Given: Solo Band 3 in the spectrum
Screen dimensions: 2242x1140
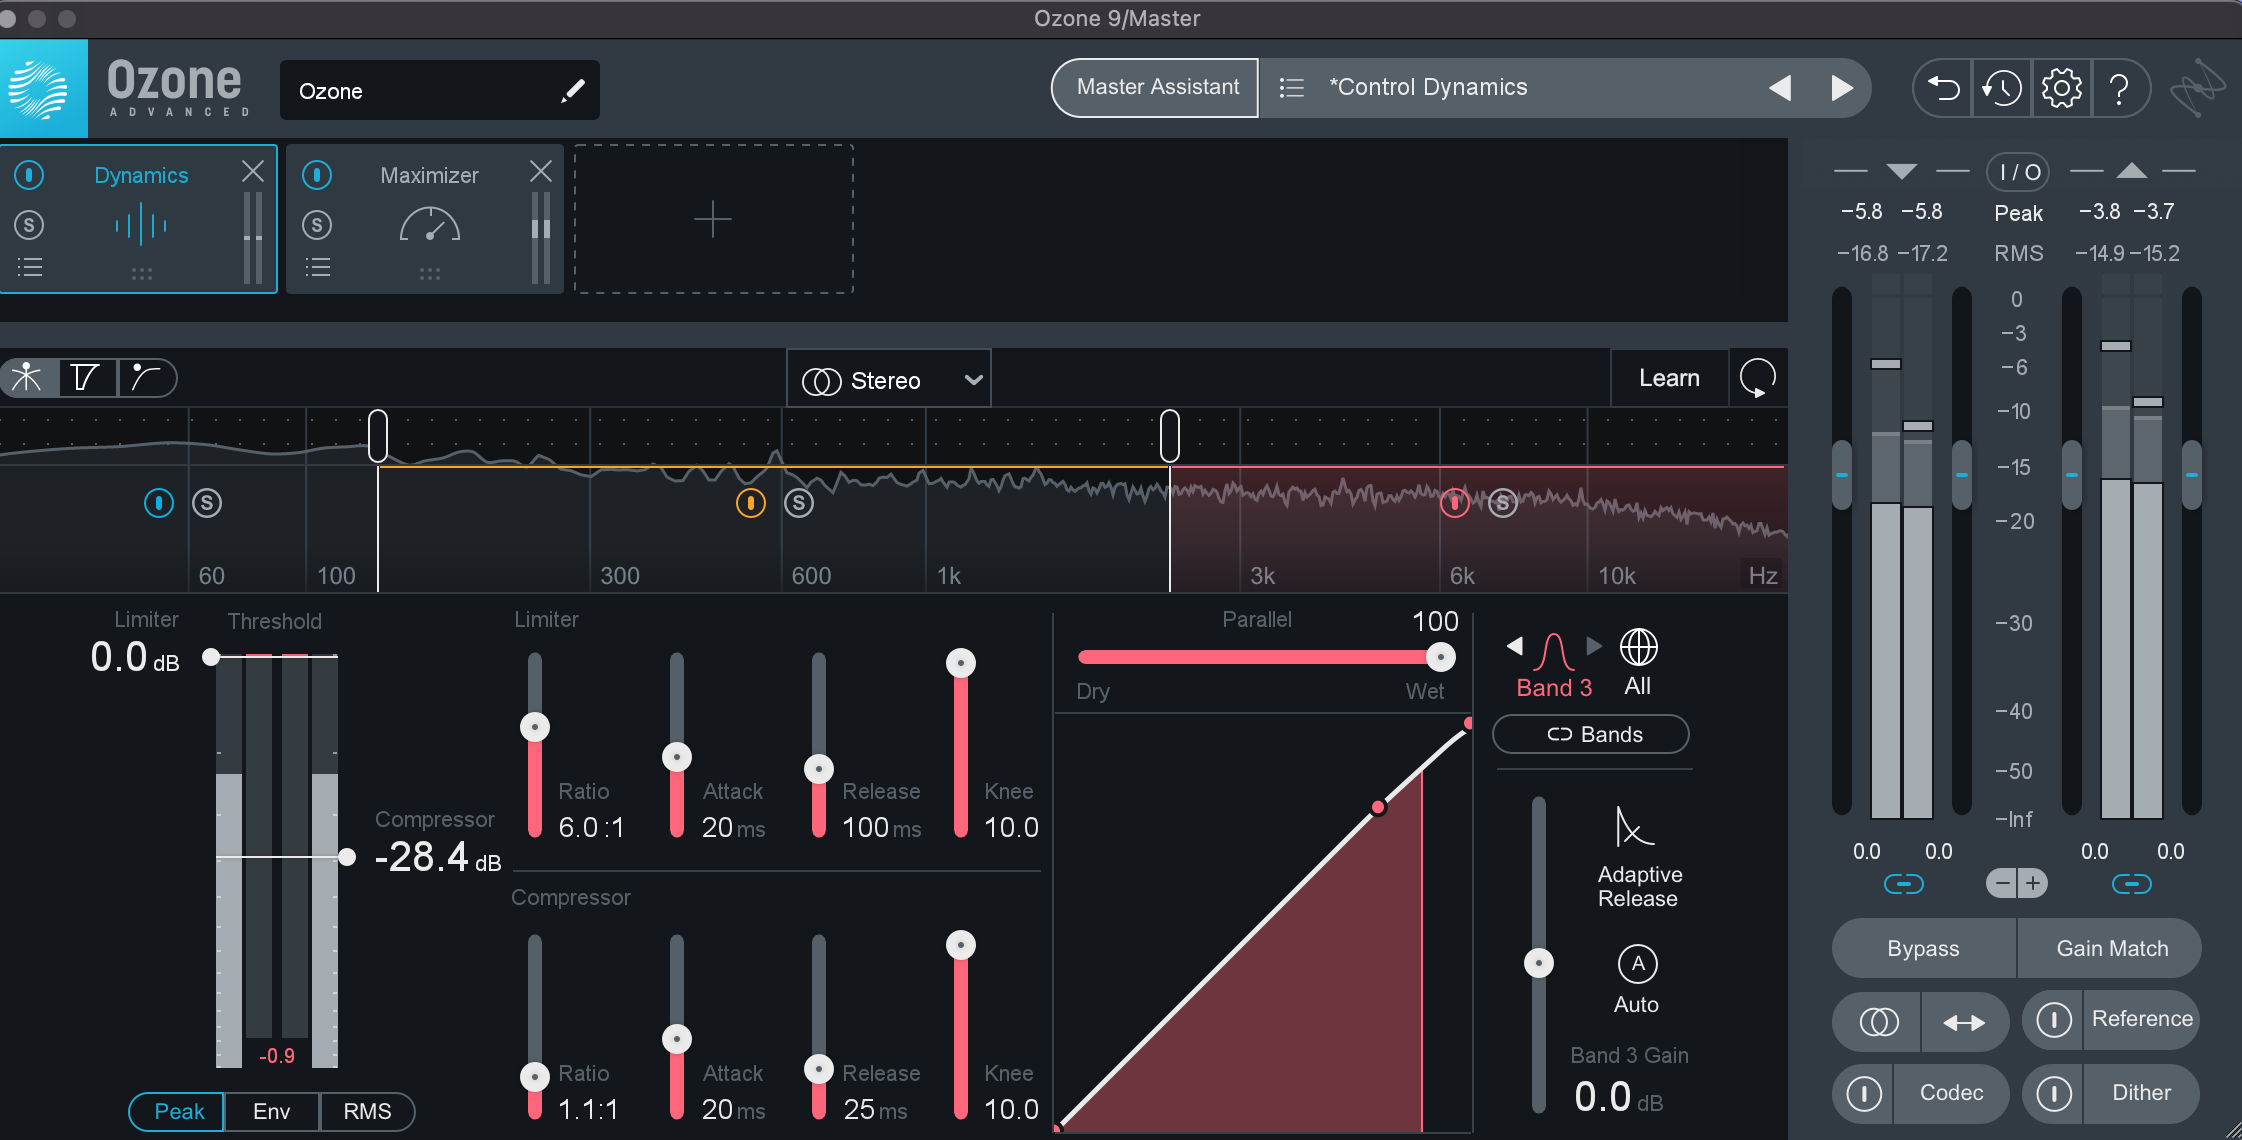Looking at the screenshot, I should (1503, 503).
